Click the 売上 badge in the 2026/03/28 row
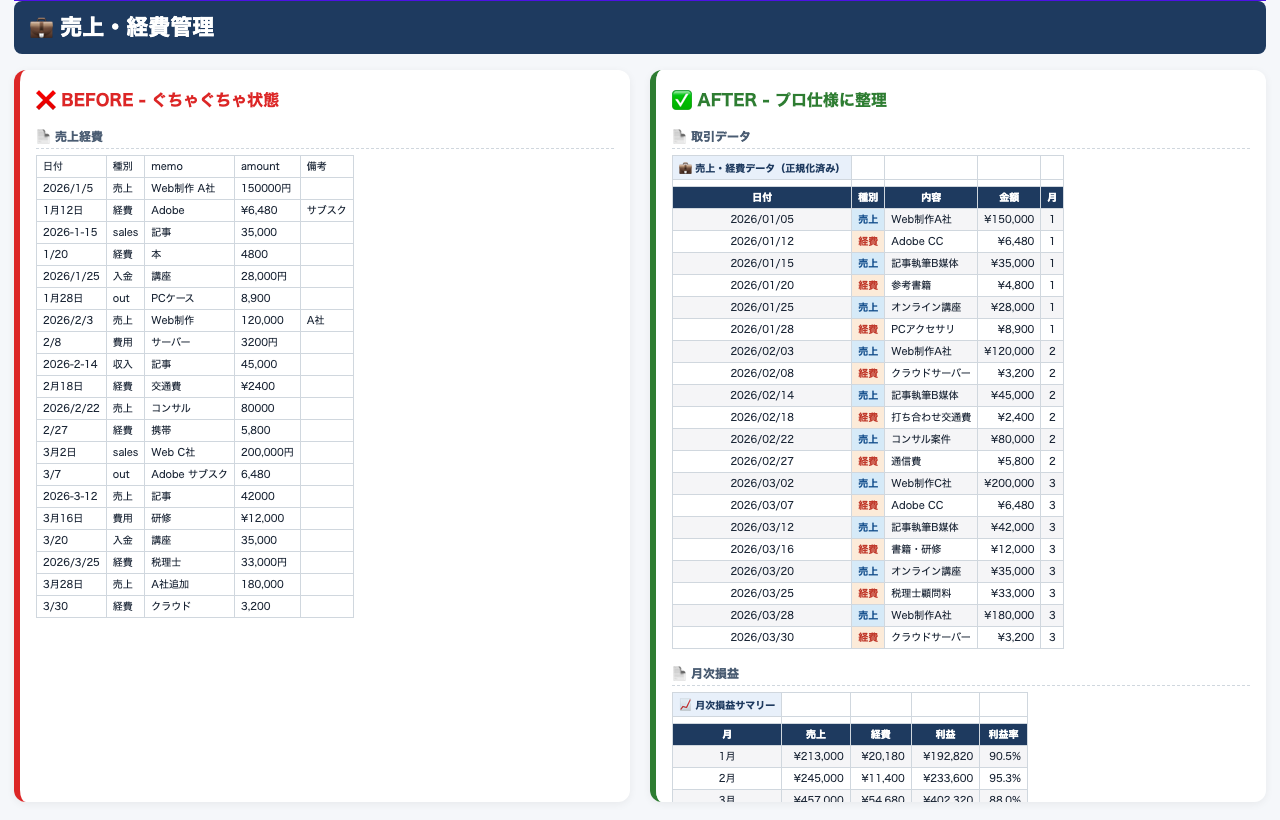The width and height of the screenshot is (1280, 820). pyautogui.click(x=868, y=616)
